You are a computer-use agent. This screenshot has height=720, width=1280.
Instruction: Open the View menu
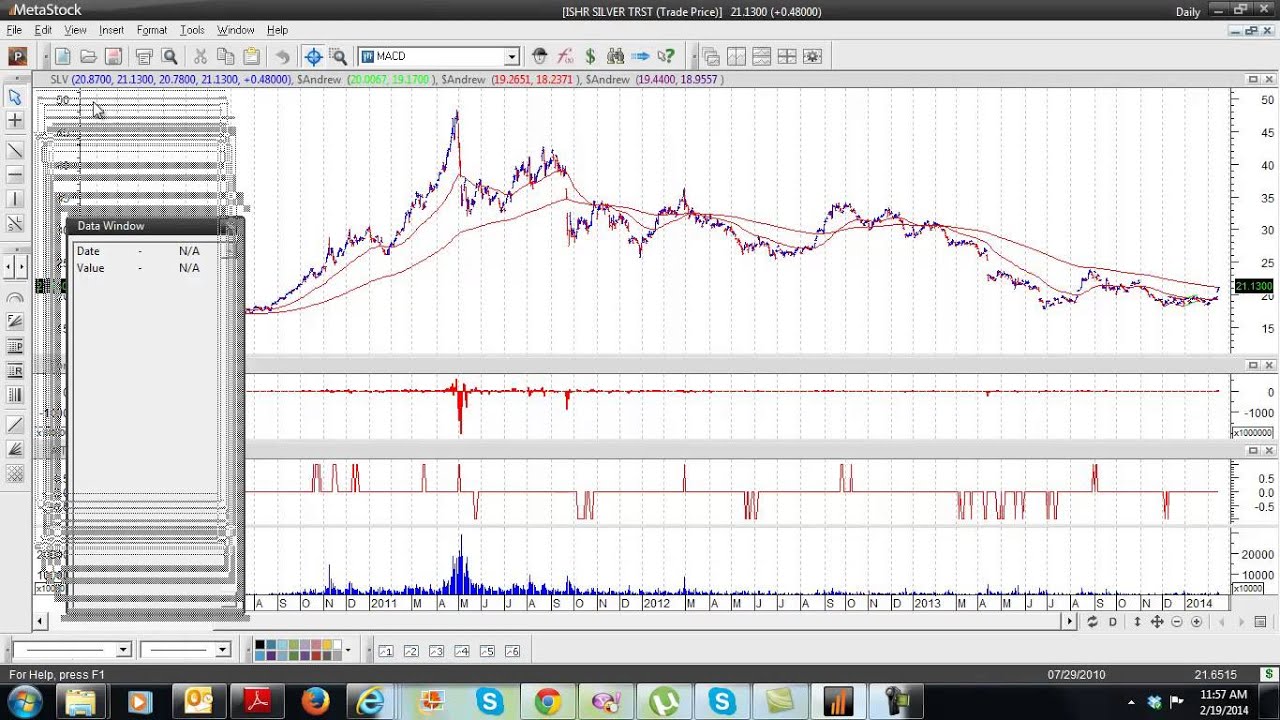[75, 30]
